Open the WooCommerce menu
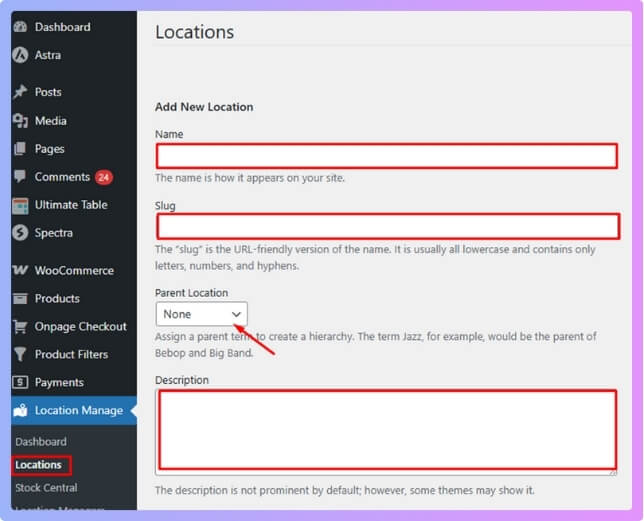Viewport: 644px width, 521px height. click(x=74, y=271)
